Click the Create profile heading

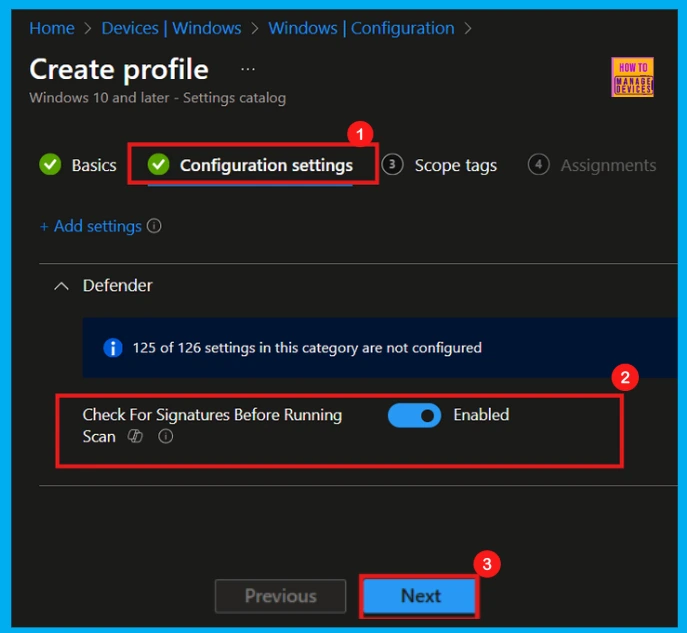coord(119,70)
